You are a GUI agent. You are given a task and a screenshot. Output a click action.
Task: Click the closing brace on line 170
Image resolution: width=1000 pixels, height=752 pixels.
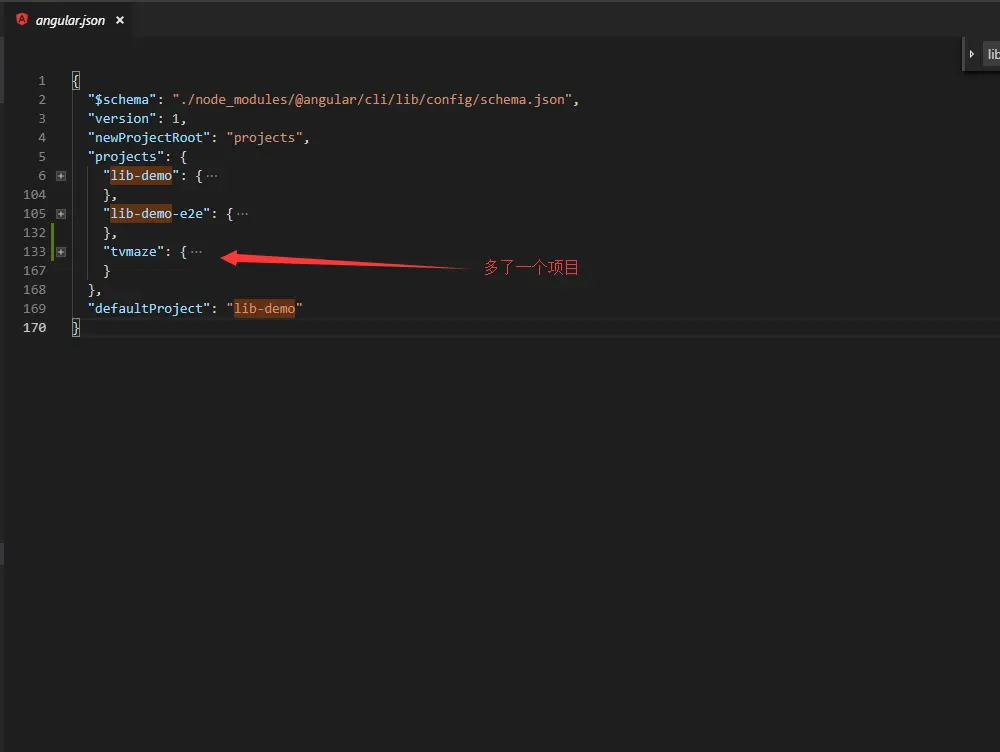pyautogui.click(x=76, y=328)
